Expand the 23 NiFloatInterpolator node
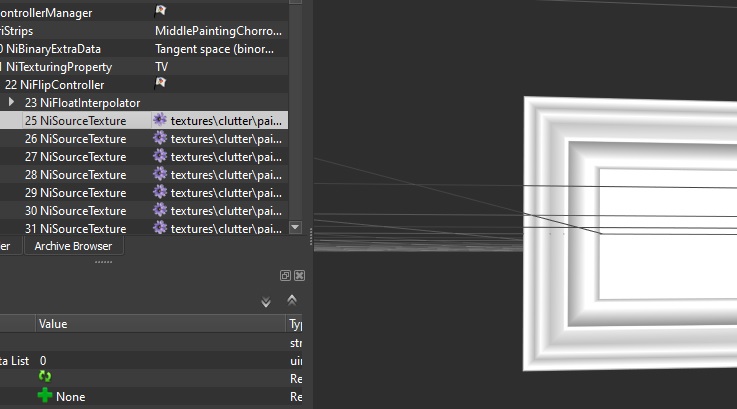This screenshot has width=737, height=409. click(11, 102)
